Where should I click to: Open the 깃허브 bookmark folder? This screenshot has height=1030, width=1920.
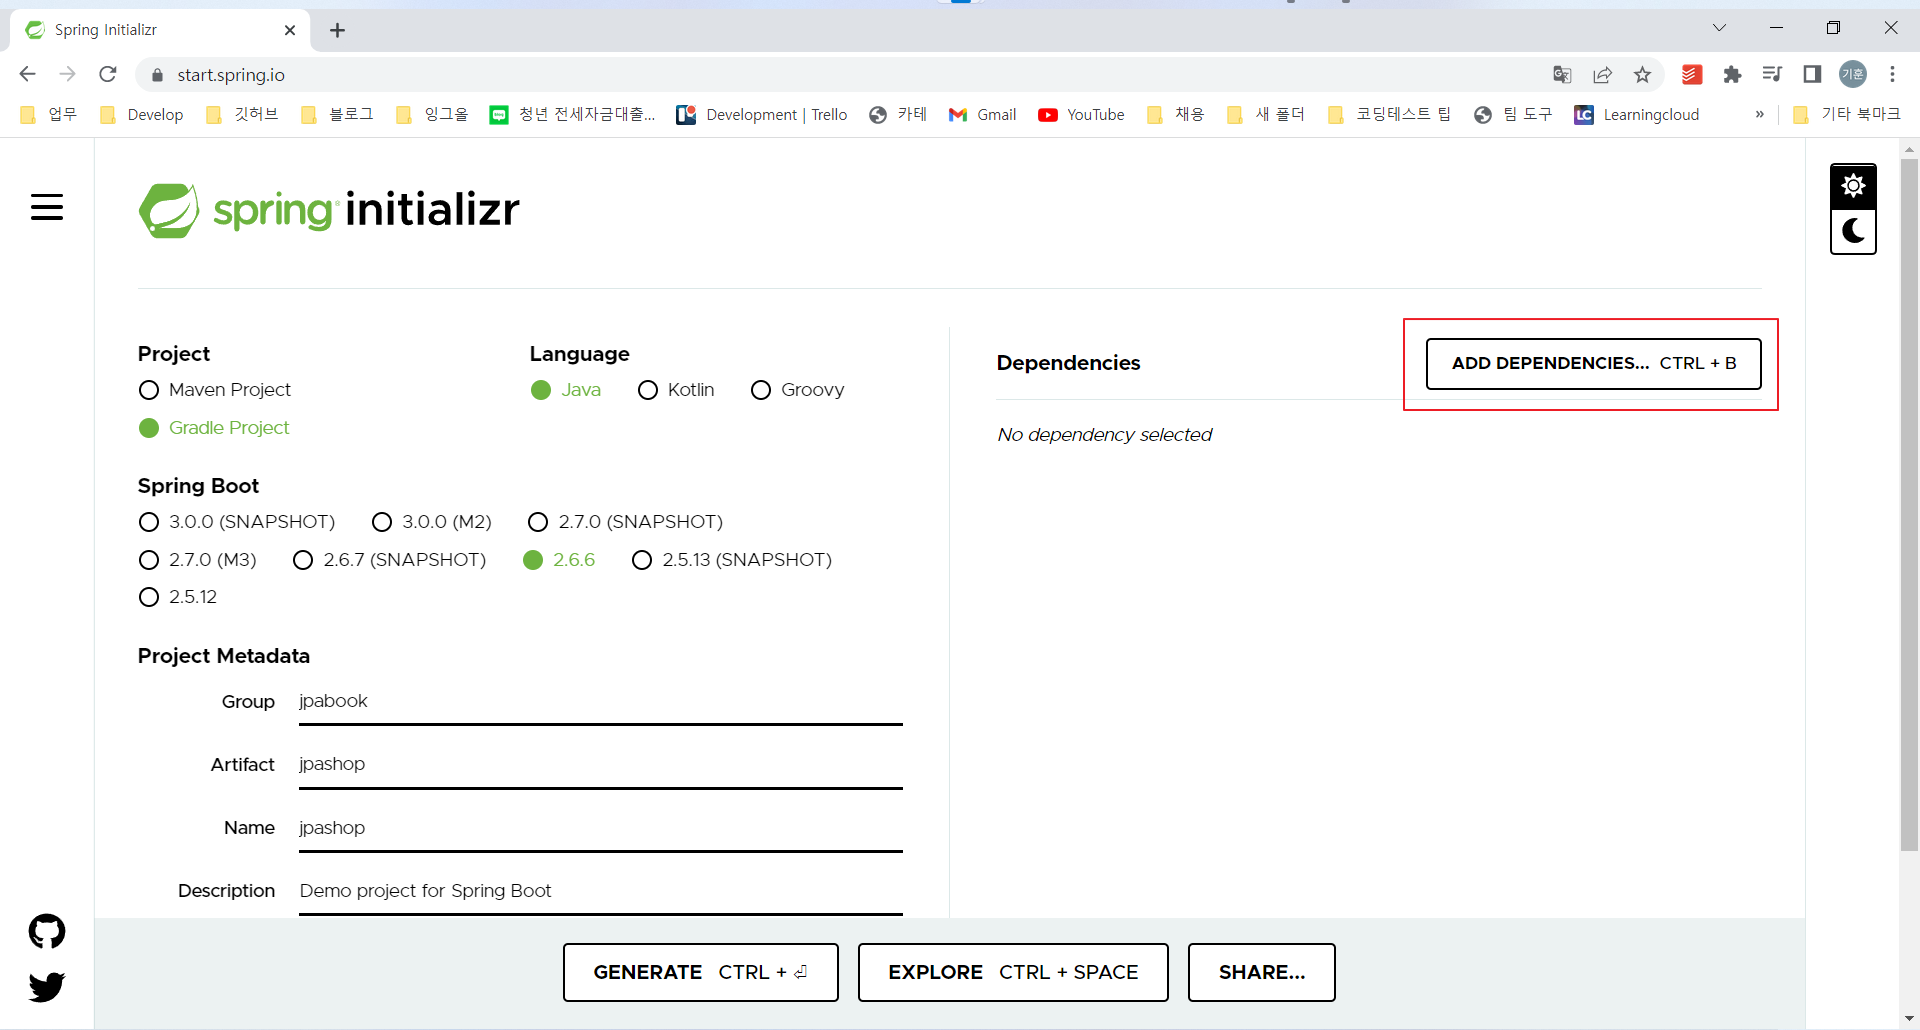coord(242,115)
